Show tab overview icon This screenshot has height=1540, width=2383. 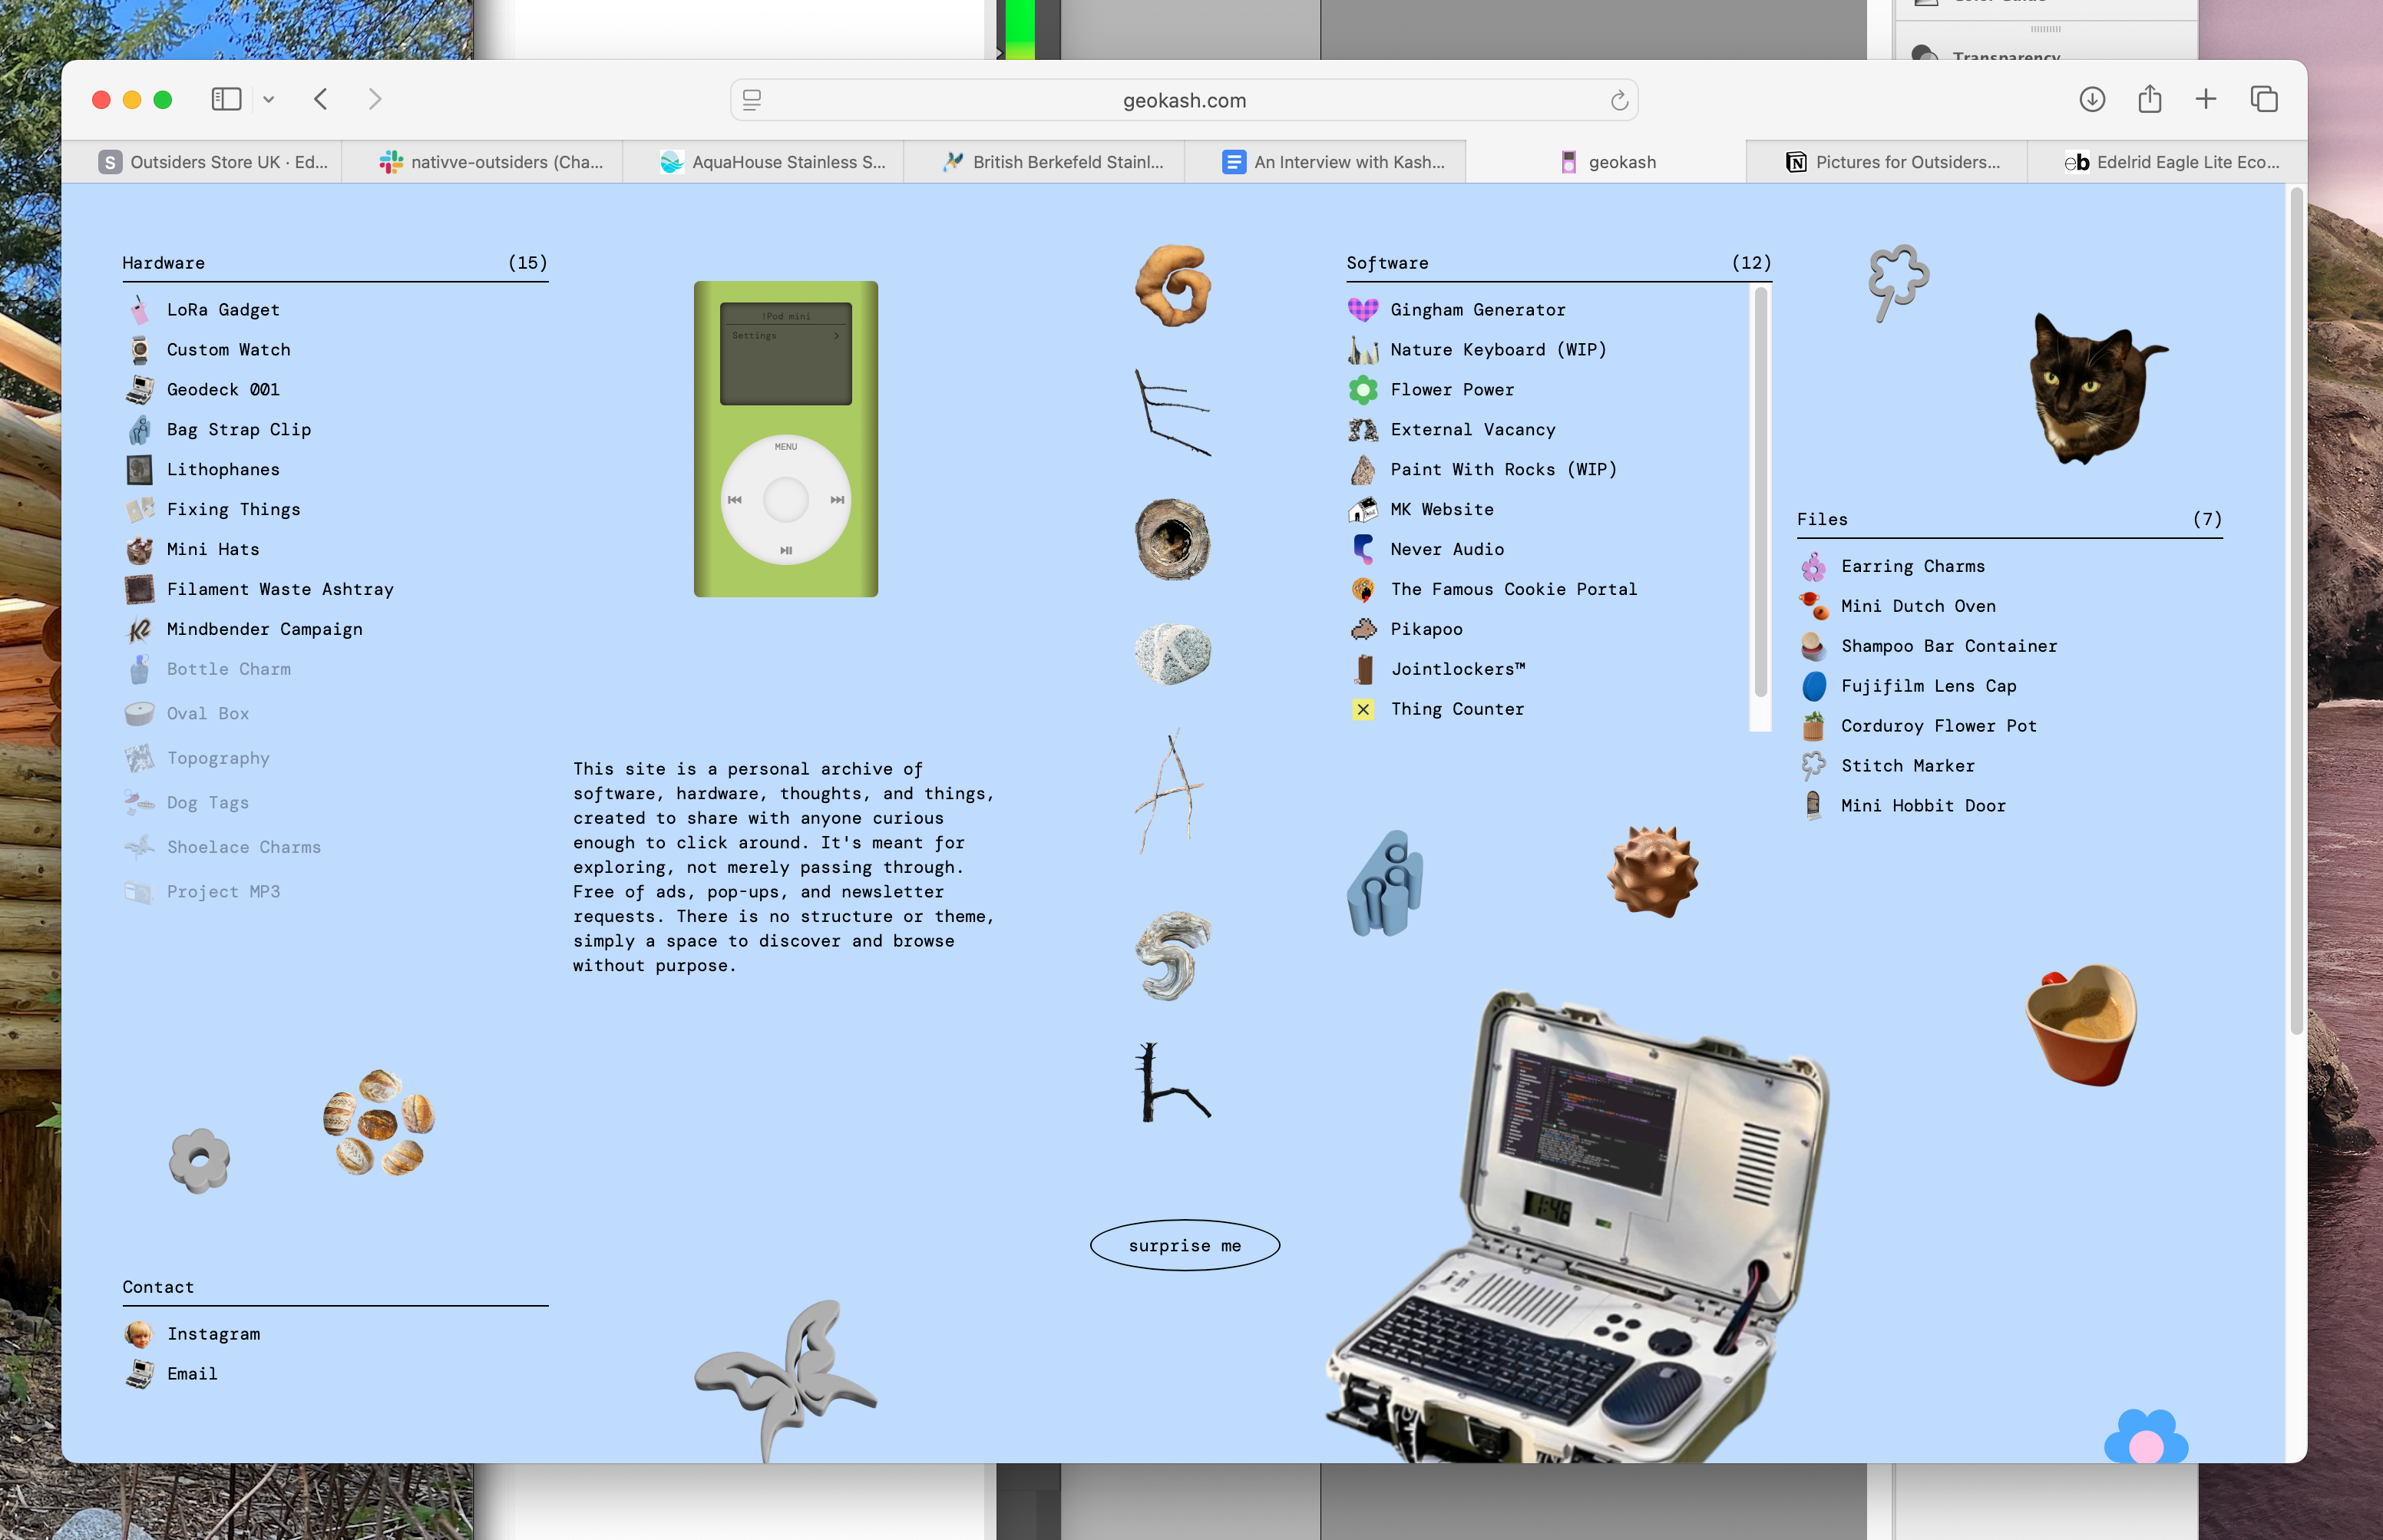tap(2263, 99)
